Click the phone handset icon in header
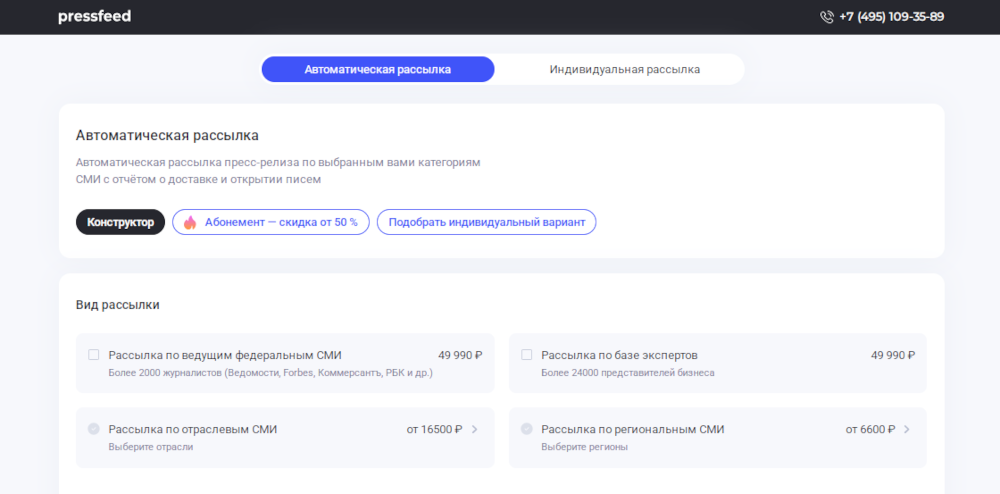Screen dimensions: 1000x494 point(827,17)
